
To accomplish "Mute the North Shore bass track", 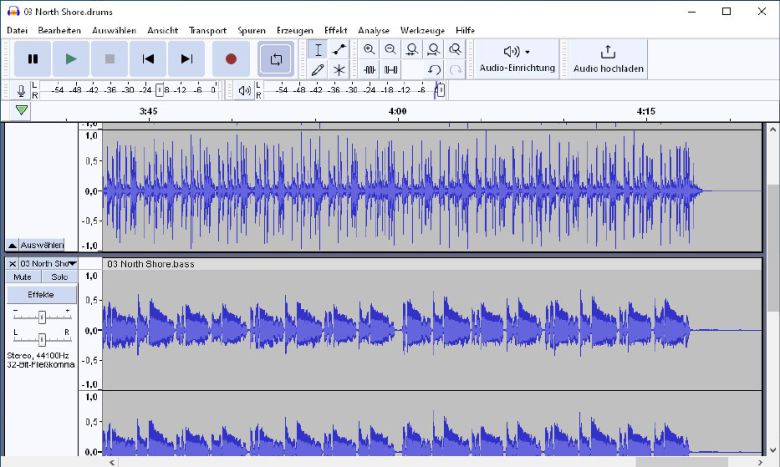I will 22,277.
